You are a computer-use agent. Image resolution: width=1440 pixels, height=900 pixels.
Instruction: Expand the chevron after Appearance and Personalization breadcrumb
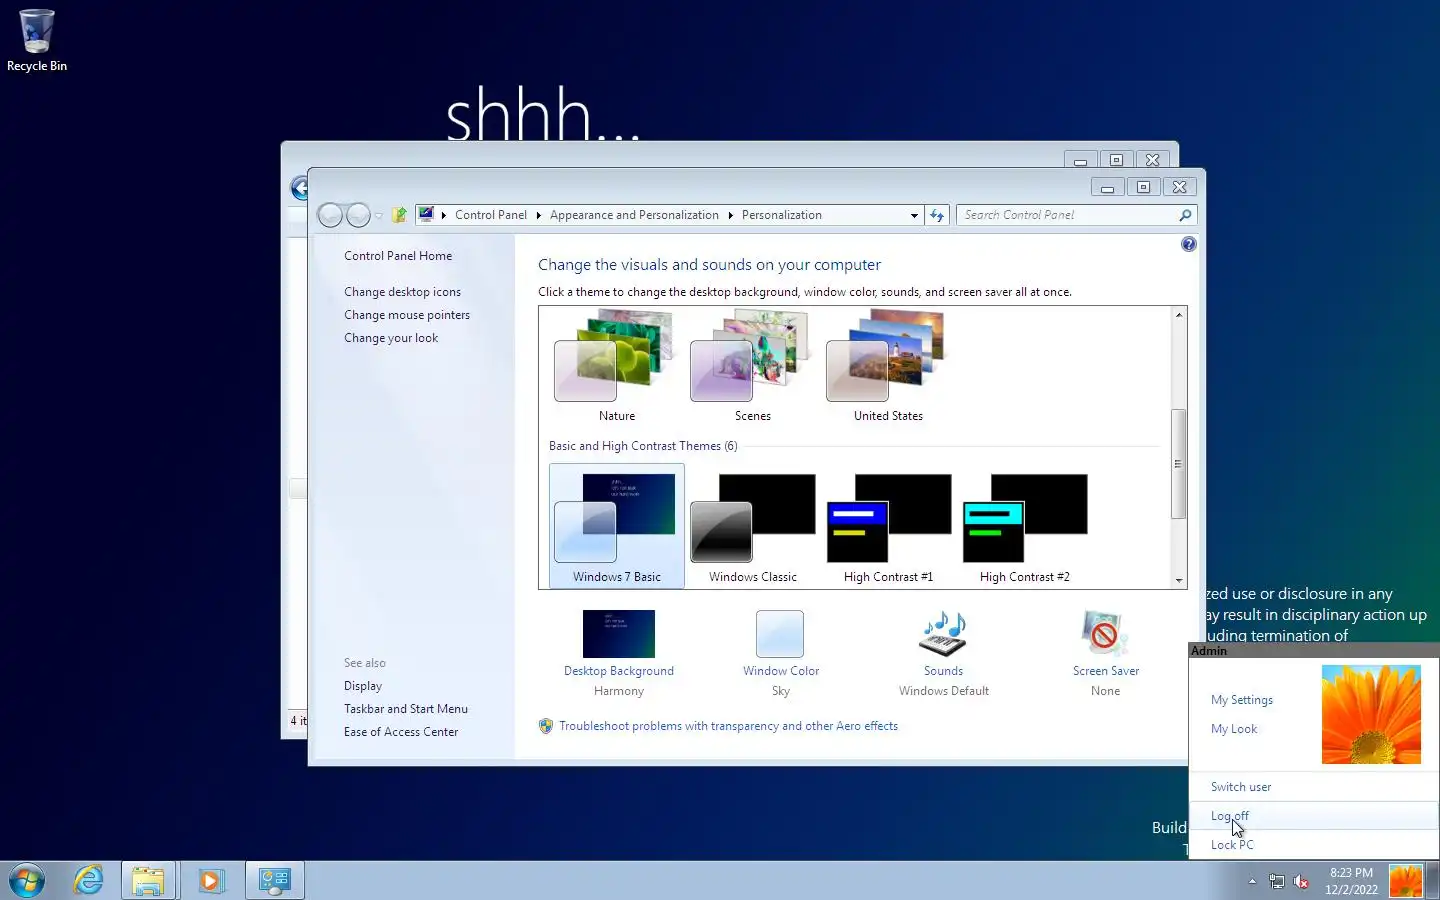(x=730, y=215)
